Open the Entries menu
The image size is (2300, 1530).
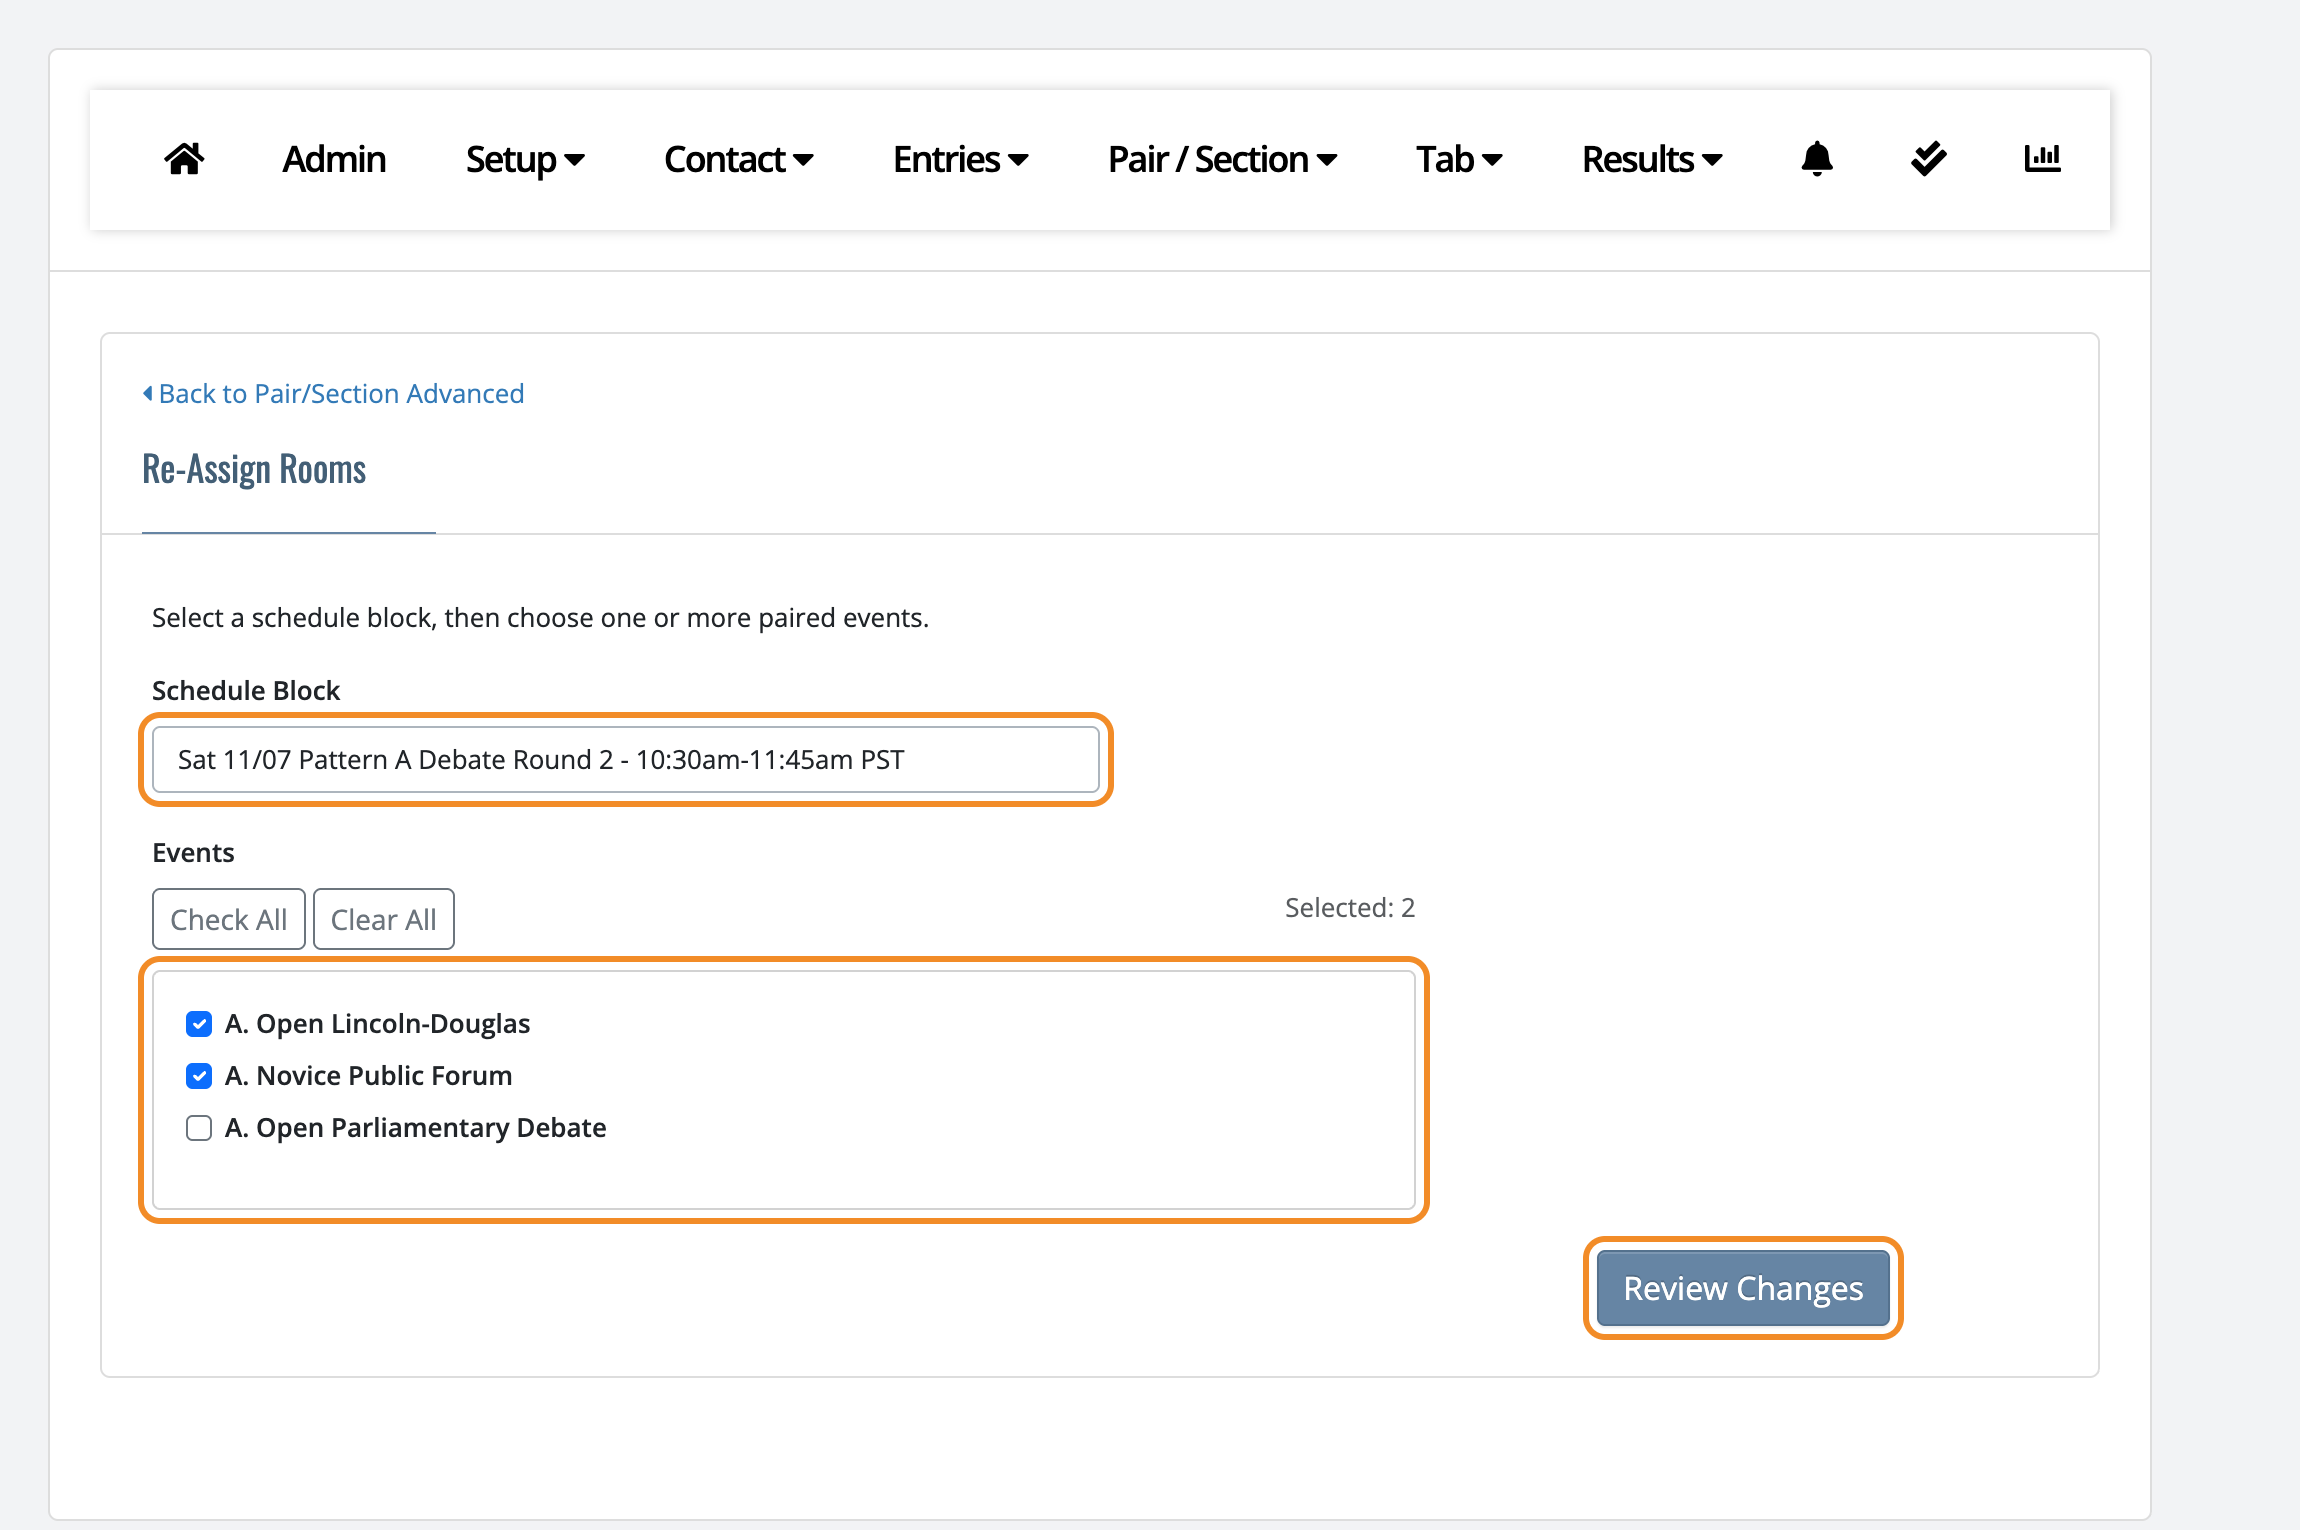960,159
